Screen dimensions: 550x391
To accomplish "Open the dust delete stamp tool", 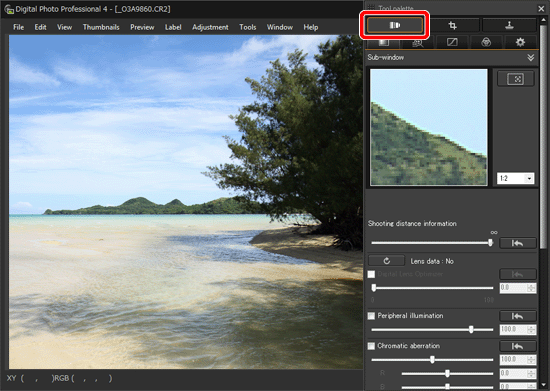I will [509, 25].
